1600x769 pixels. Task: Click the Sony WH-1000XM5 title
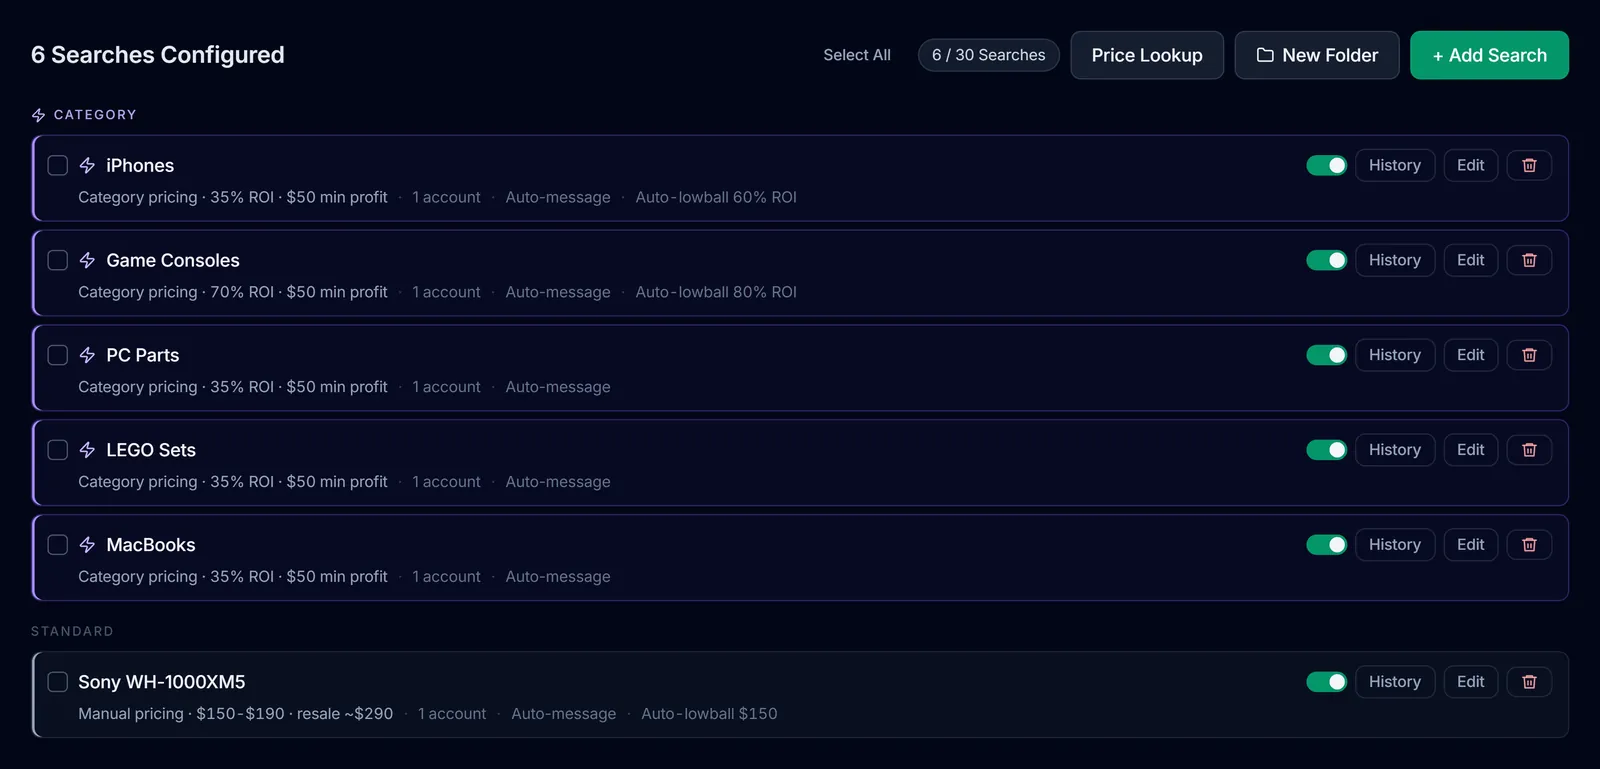(162, 683)
